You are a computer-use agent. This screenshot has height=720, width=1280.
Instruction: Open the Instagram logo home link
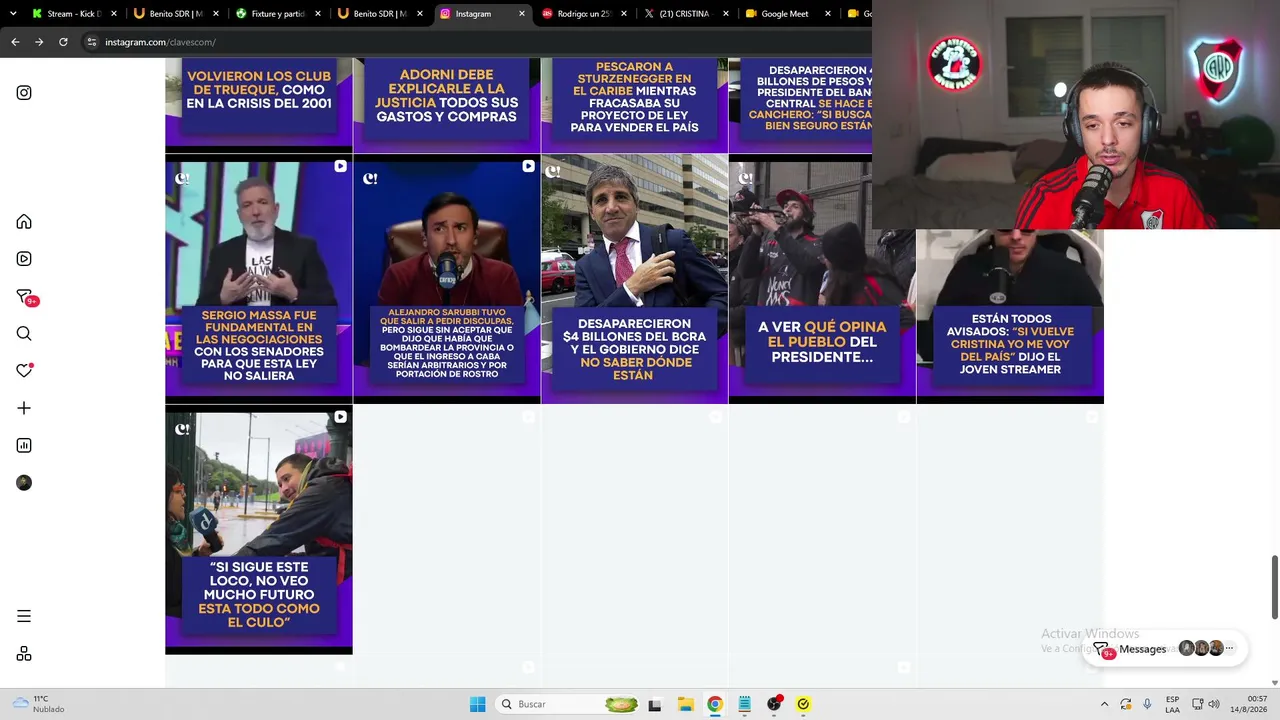point(24,93)
